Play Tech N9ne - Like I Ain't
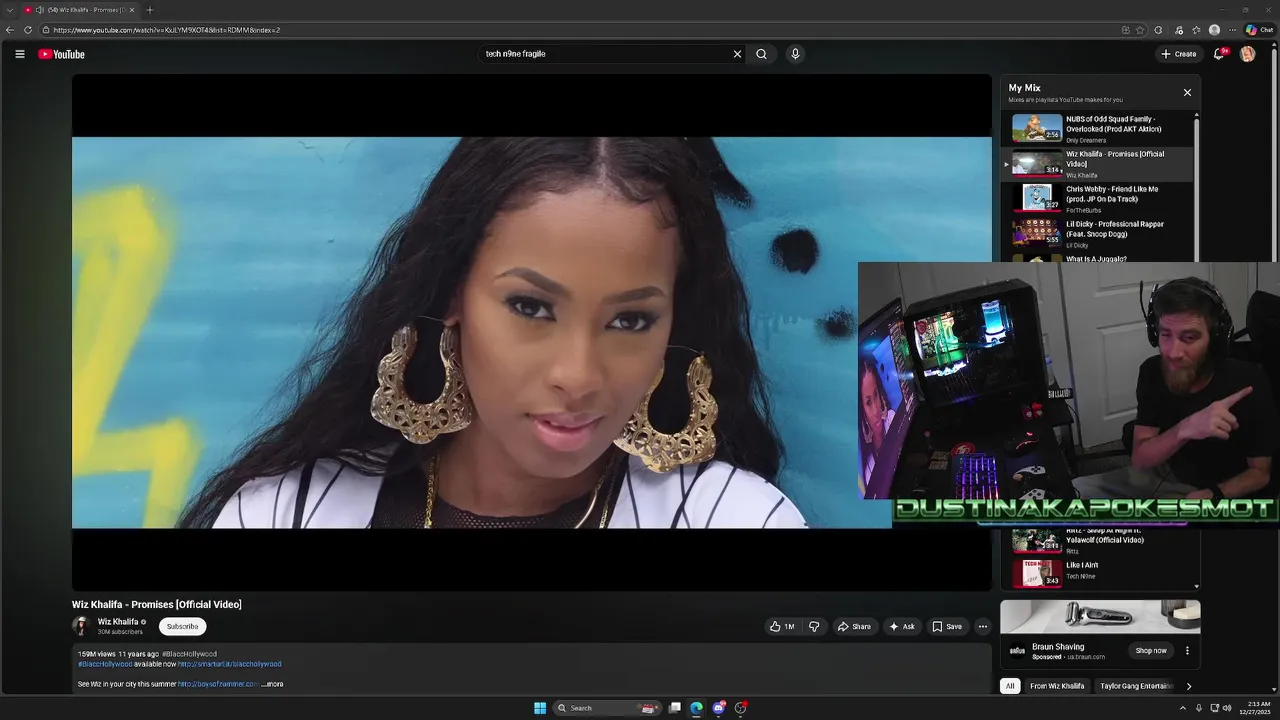Image resolution: width=1280 pixels, height=720 pixels. (1100, 572)
